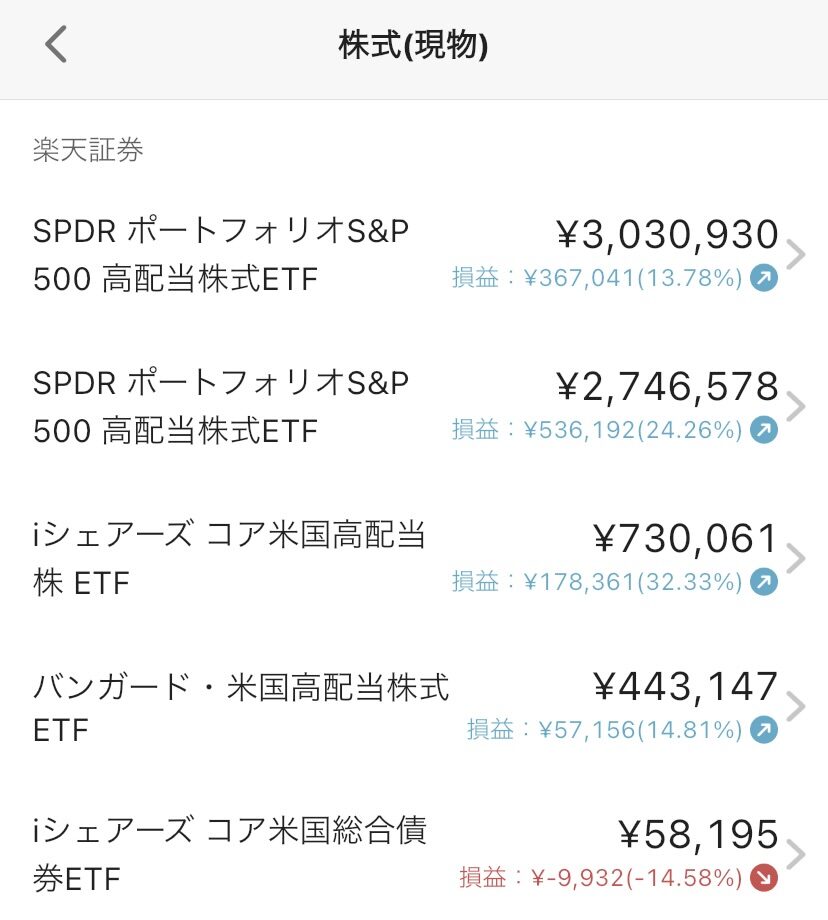Open chevron for ¥730,061 holding

[x=795, y=559]
